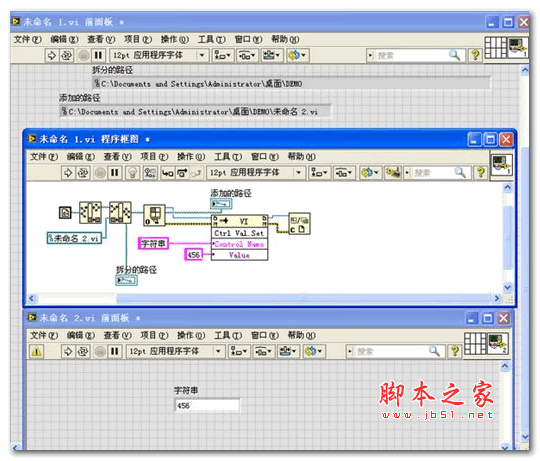Viewport: 540px width, 461px height.
Task: Click Pause button in 未命名 1.vi front panel toolbar
Action: coord(98,55)
